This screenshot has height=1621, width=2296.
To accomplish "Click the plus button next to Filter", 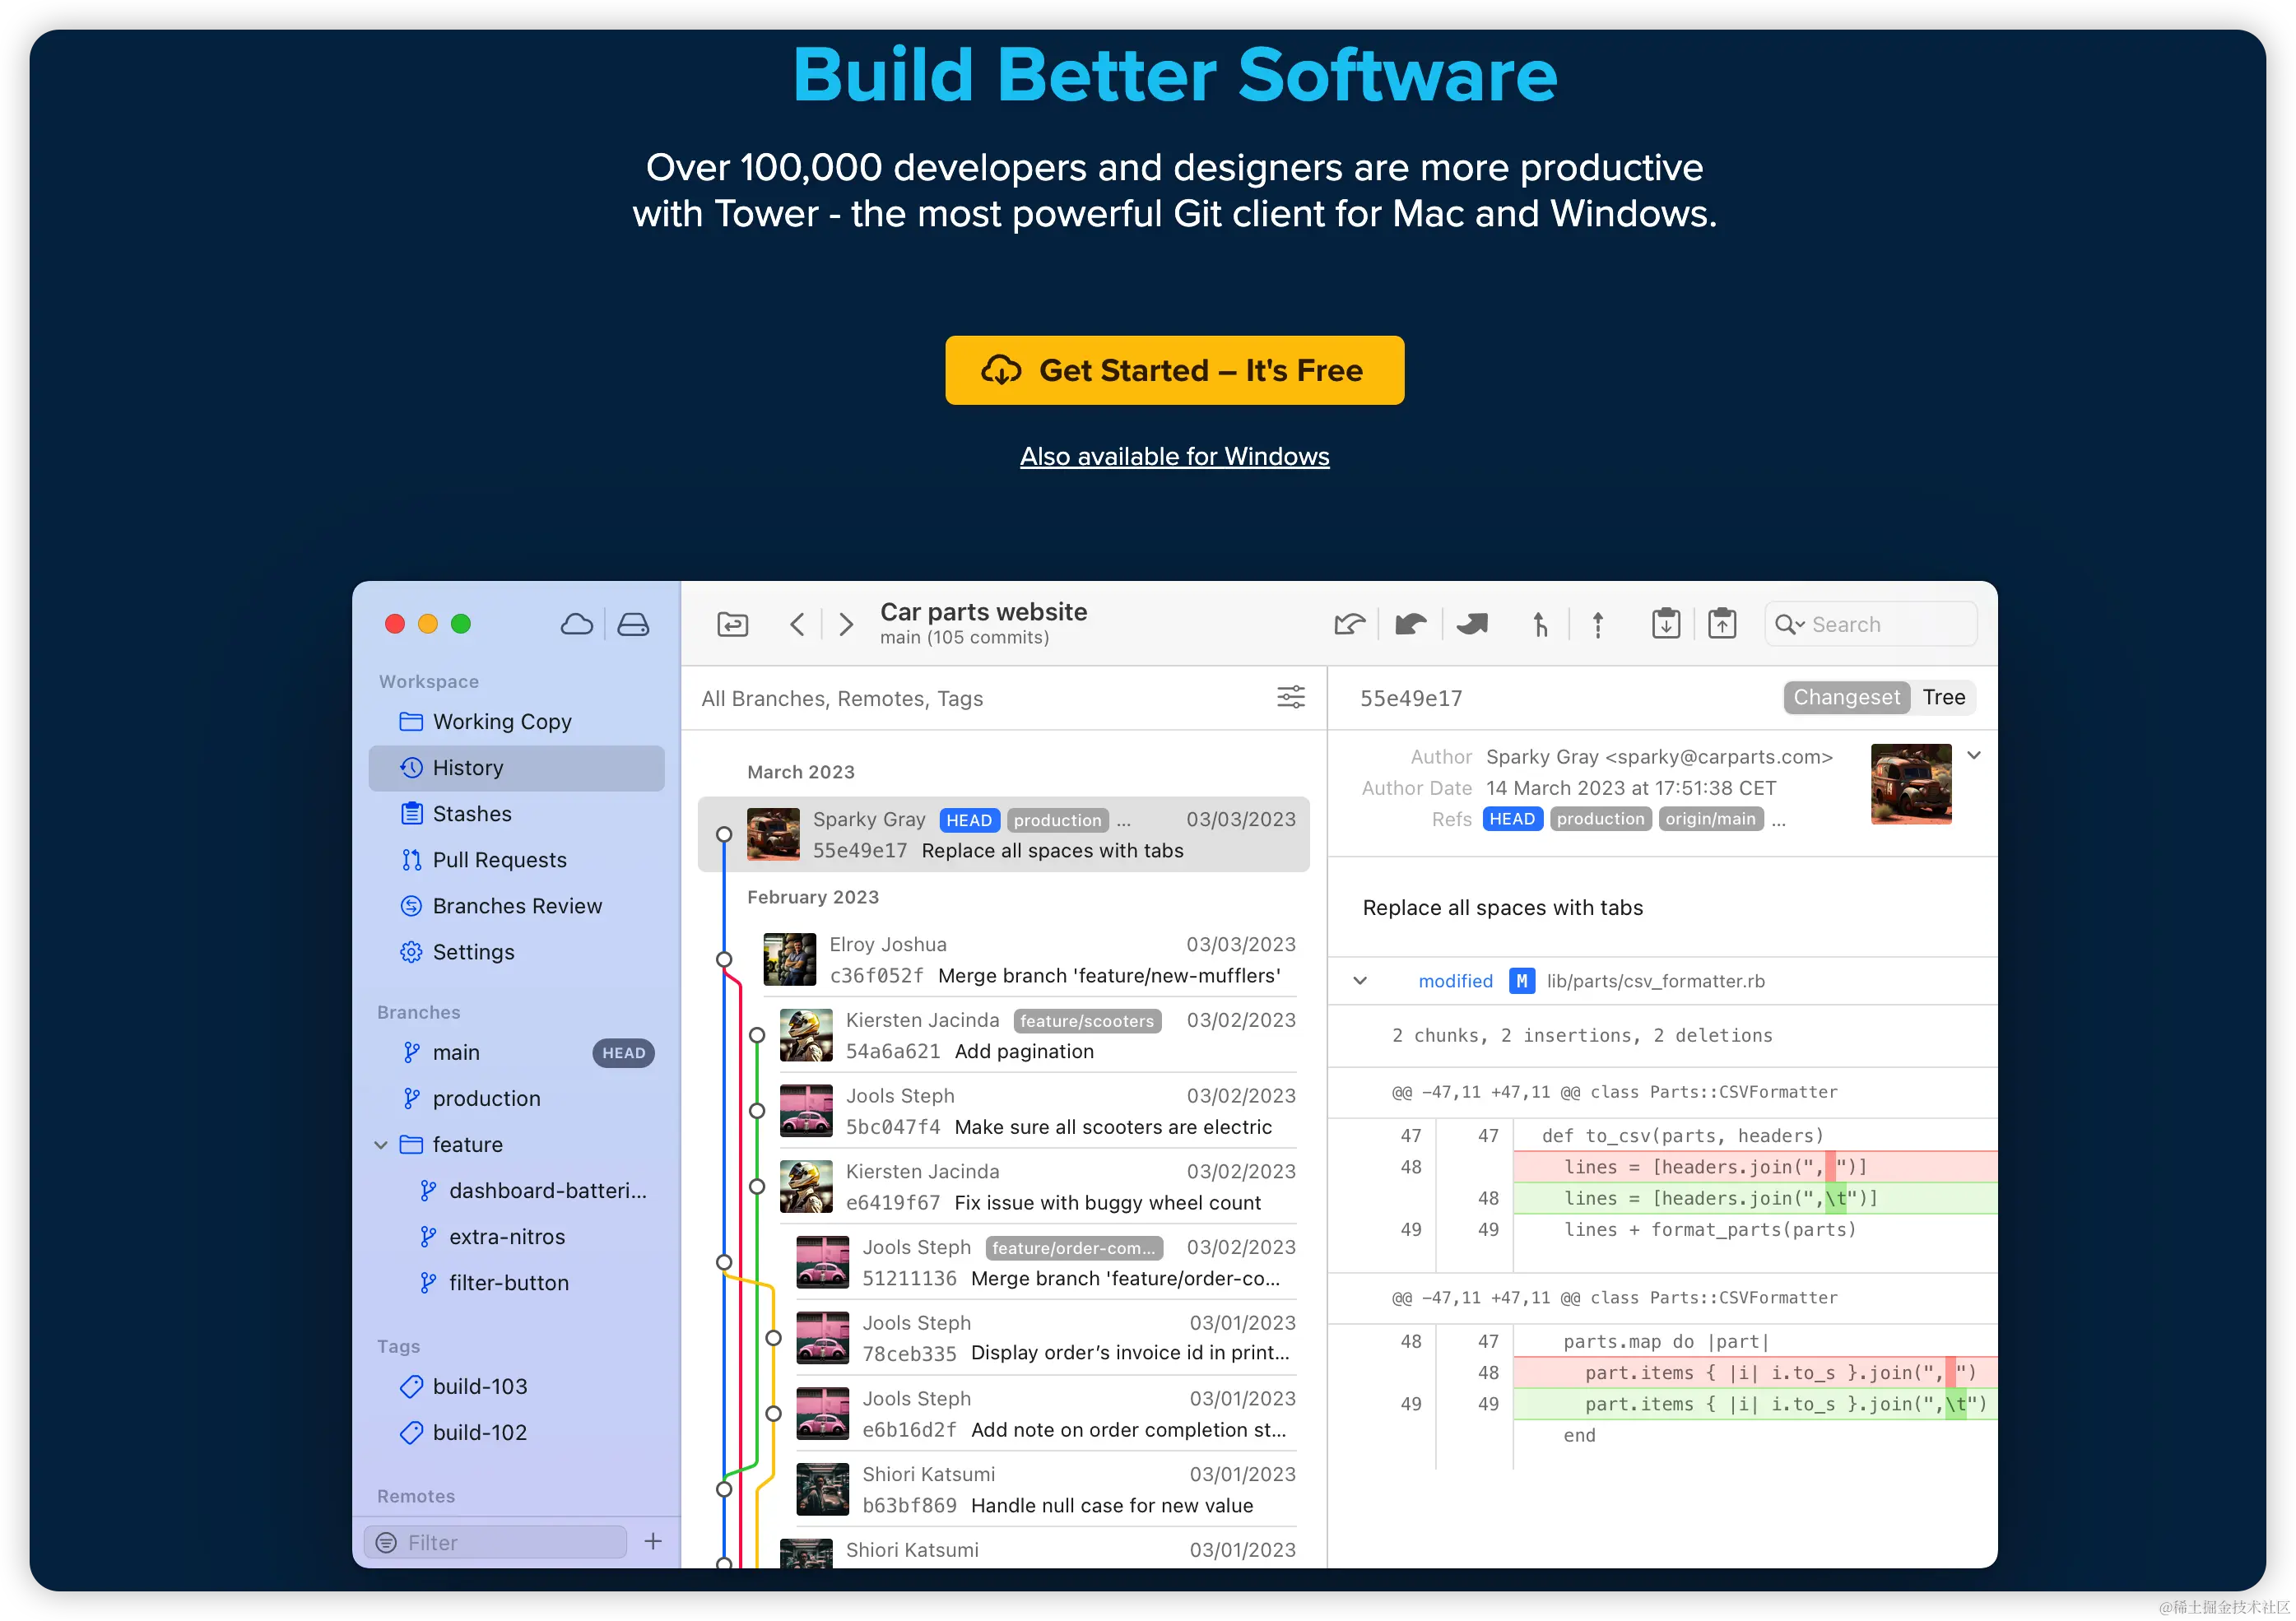I will (x=653, y=1541).
